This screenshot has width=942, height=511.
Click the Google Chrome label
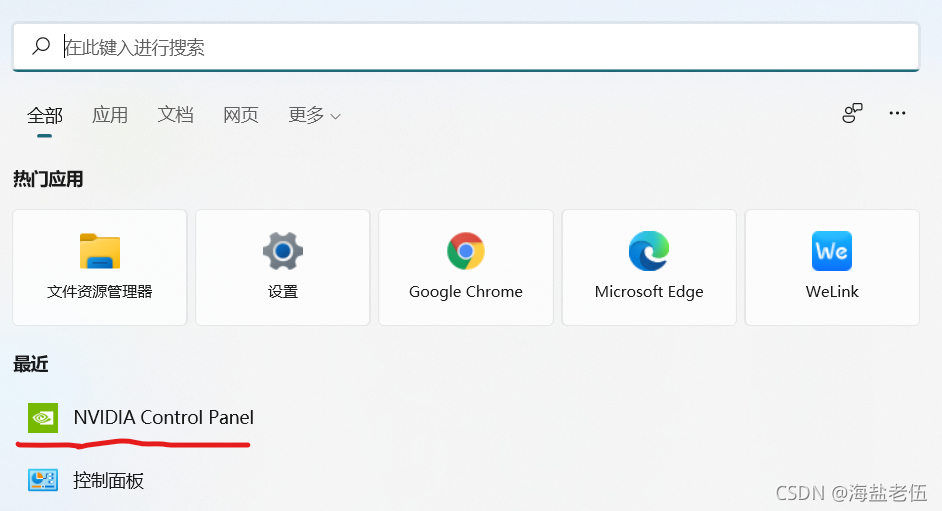(x=466, y=292)
